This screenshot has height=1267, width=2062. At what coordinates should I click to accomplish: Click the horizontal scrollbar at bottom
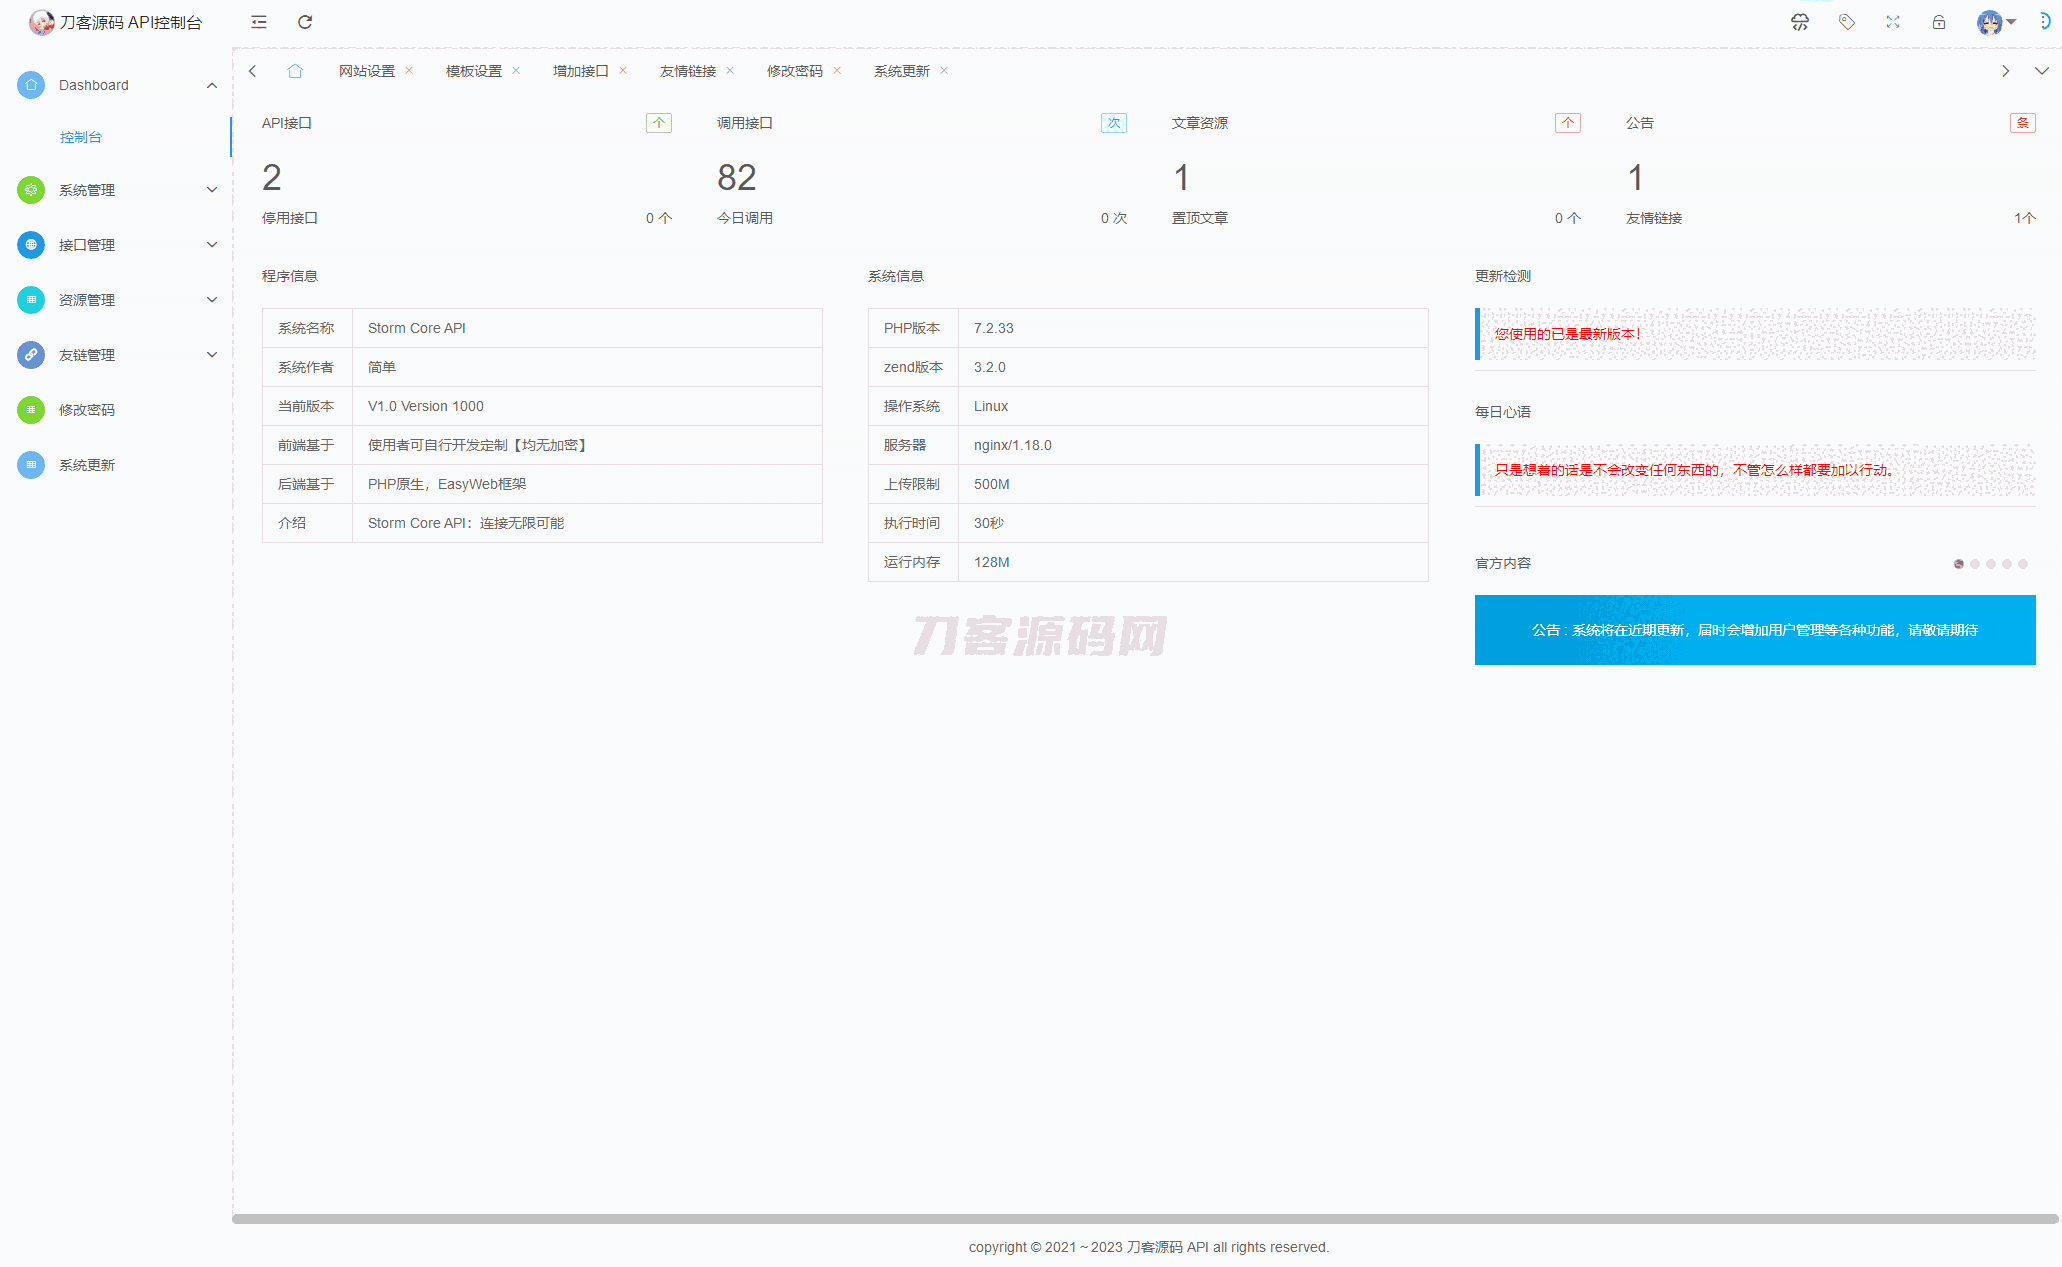click(x=1145, y=1219)
